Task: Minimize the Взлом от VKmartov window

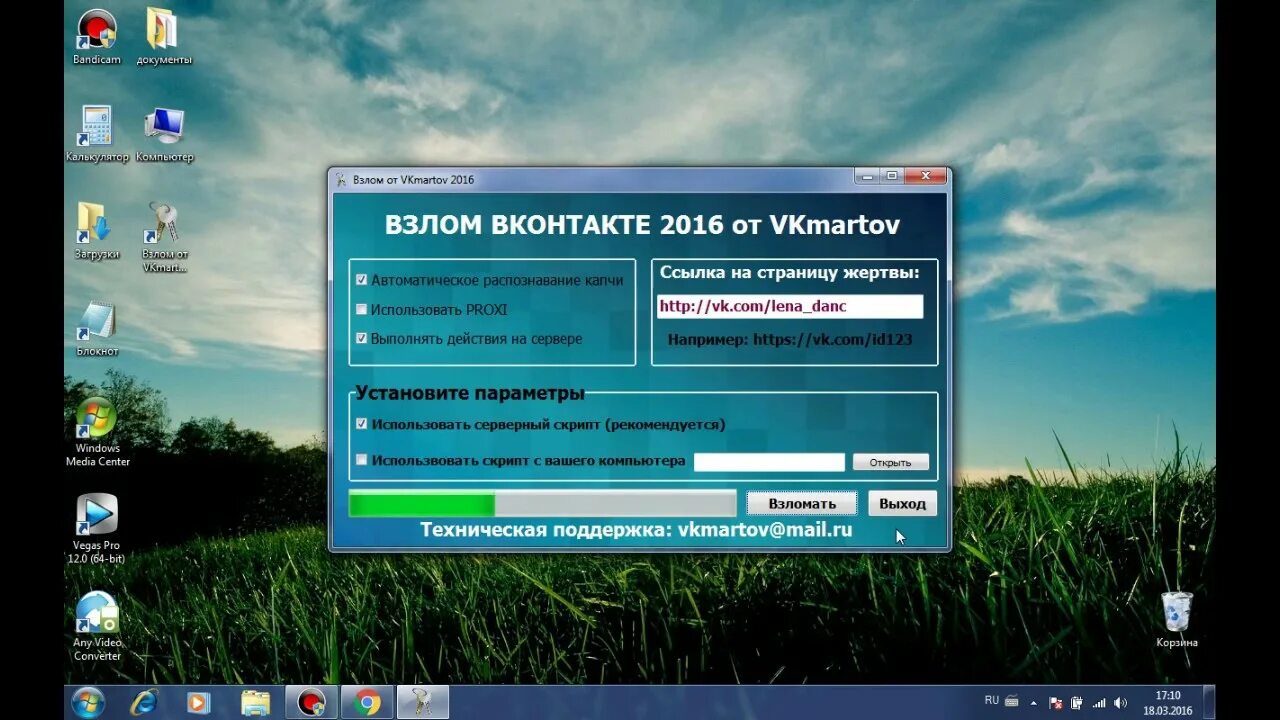Action: point(866,176)
